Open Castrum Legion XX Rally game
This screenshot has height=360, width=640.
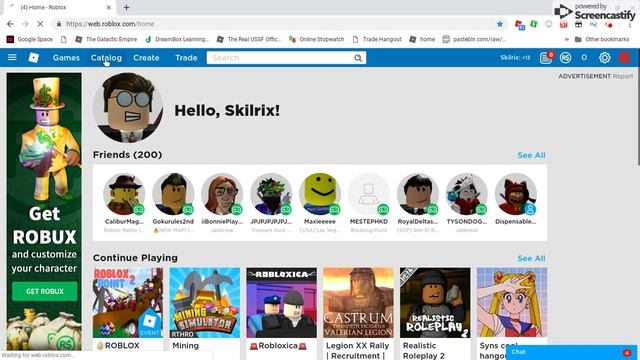[x=358, y=303]
